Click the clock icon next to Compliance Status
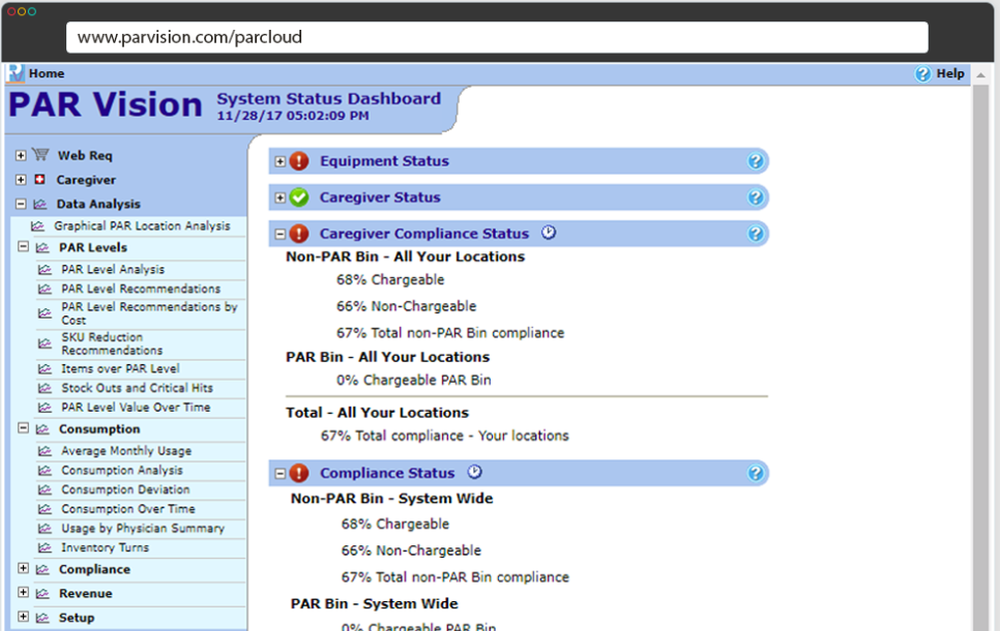Screen dimensions: 1000x631 point(474,472)
